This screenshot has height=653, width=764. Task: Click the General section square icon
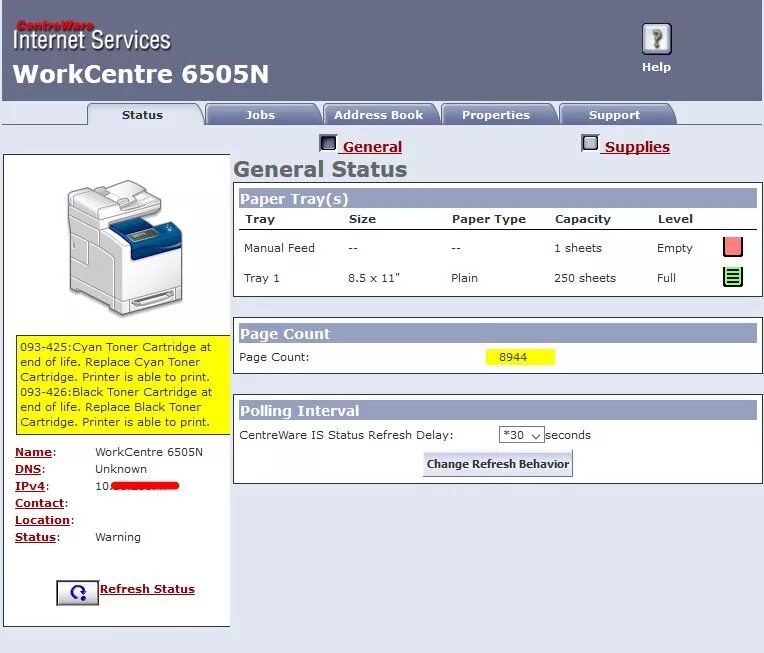pyautogui.click(x=328, y=143)
